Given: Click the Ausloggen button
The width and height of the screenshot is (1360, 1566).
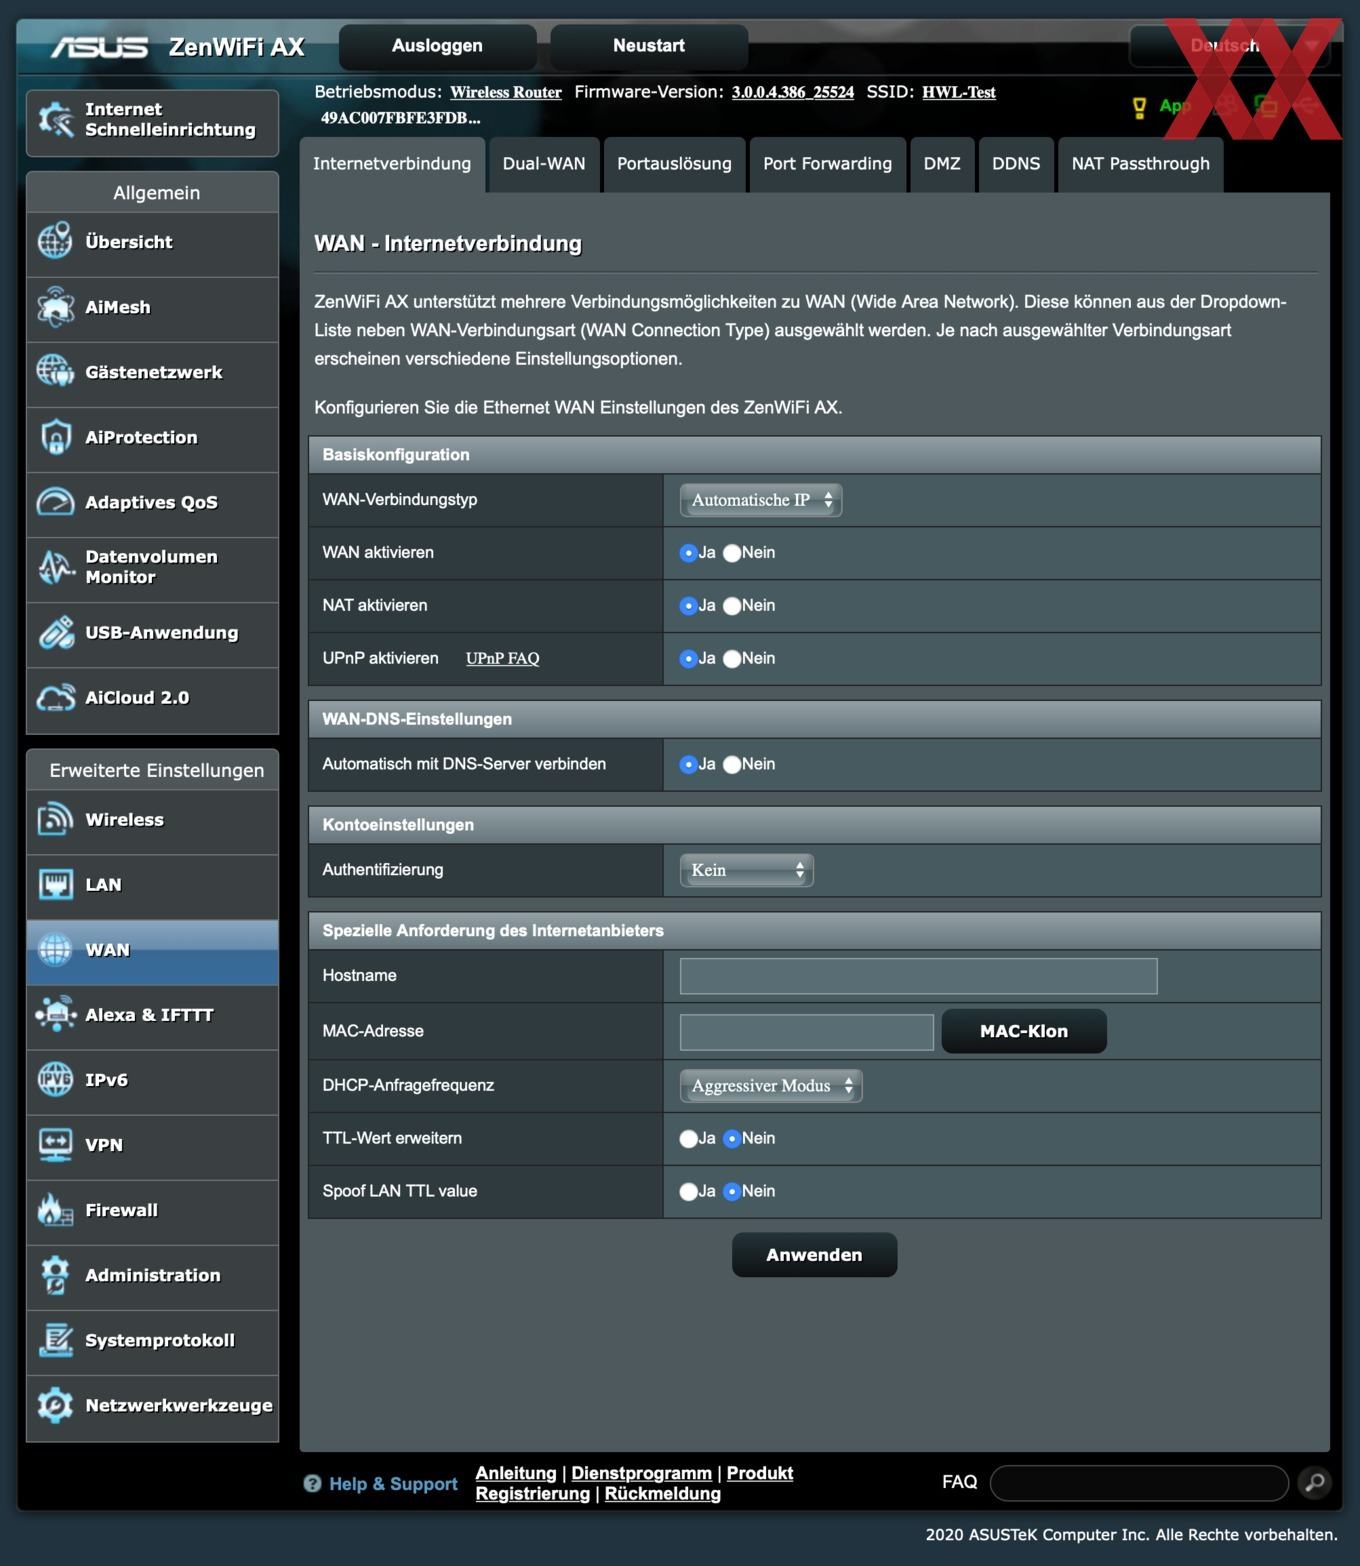Looking at the screenshot, I should point(437,46).
